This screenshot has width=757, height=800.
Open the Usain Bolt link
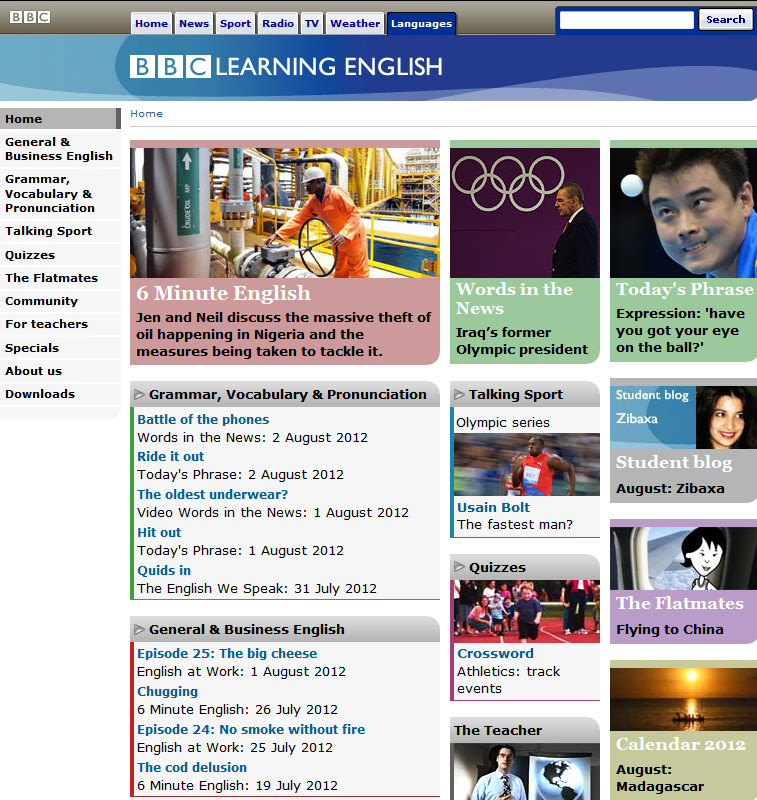(493, 507)
